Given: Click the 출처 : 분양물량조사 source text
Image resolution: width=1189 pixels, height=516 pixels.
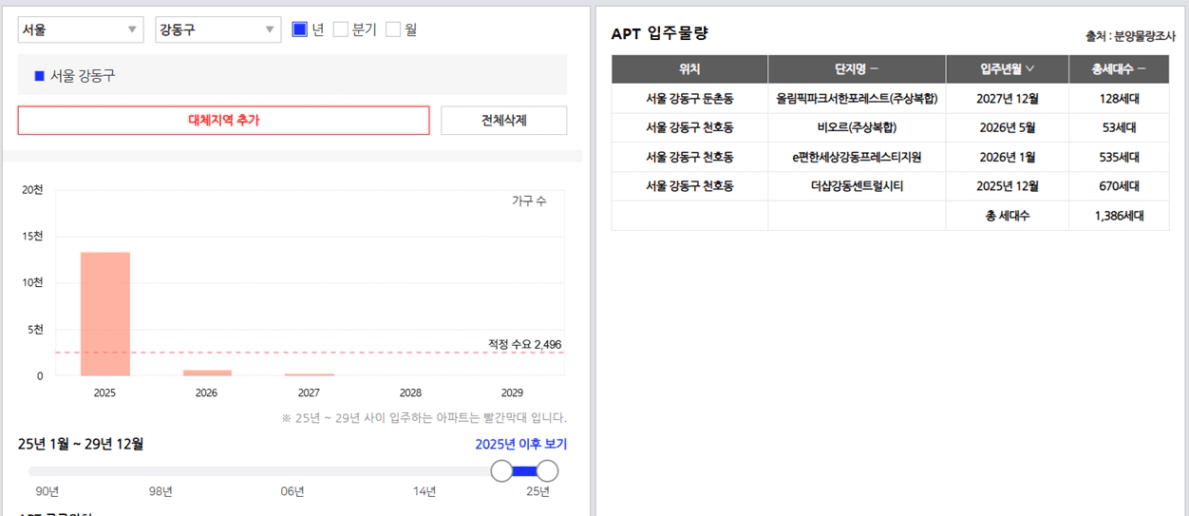Looking at the screenshot, I should coord(1131,36).
